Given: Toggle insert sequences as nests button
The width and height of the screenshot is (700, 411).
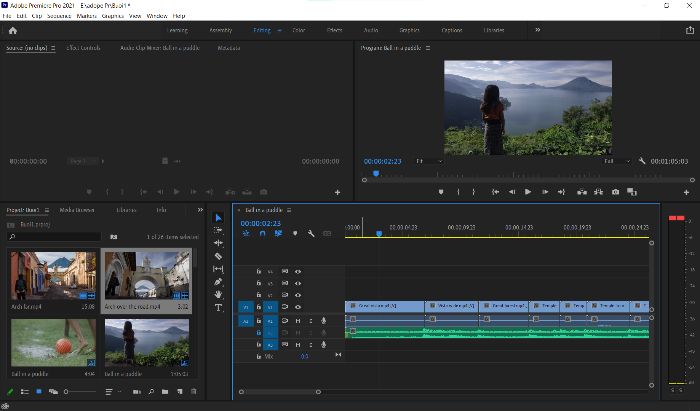Looking at the screenshot, I should click(x=246, y=233).
